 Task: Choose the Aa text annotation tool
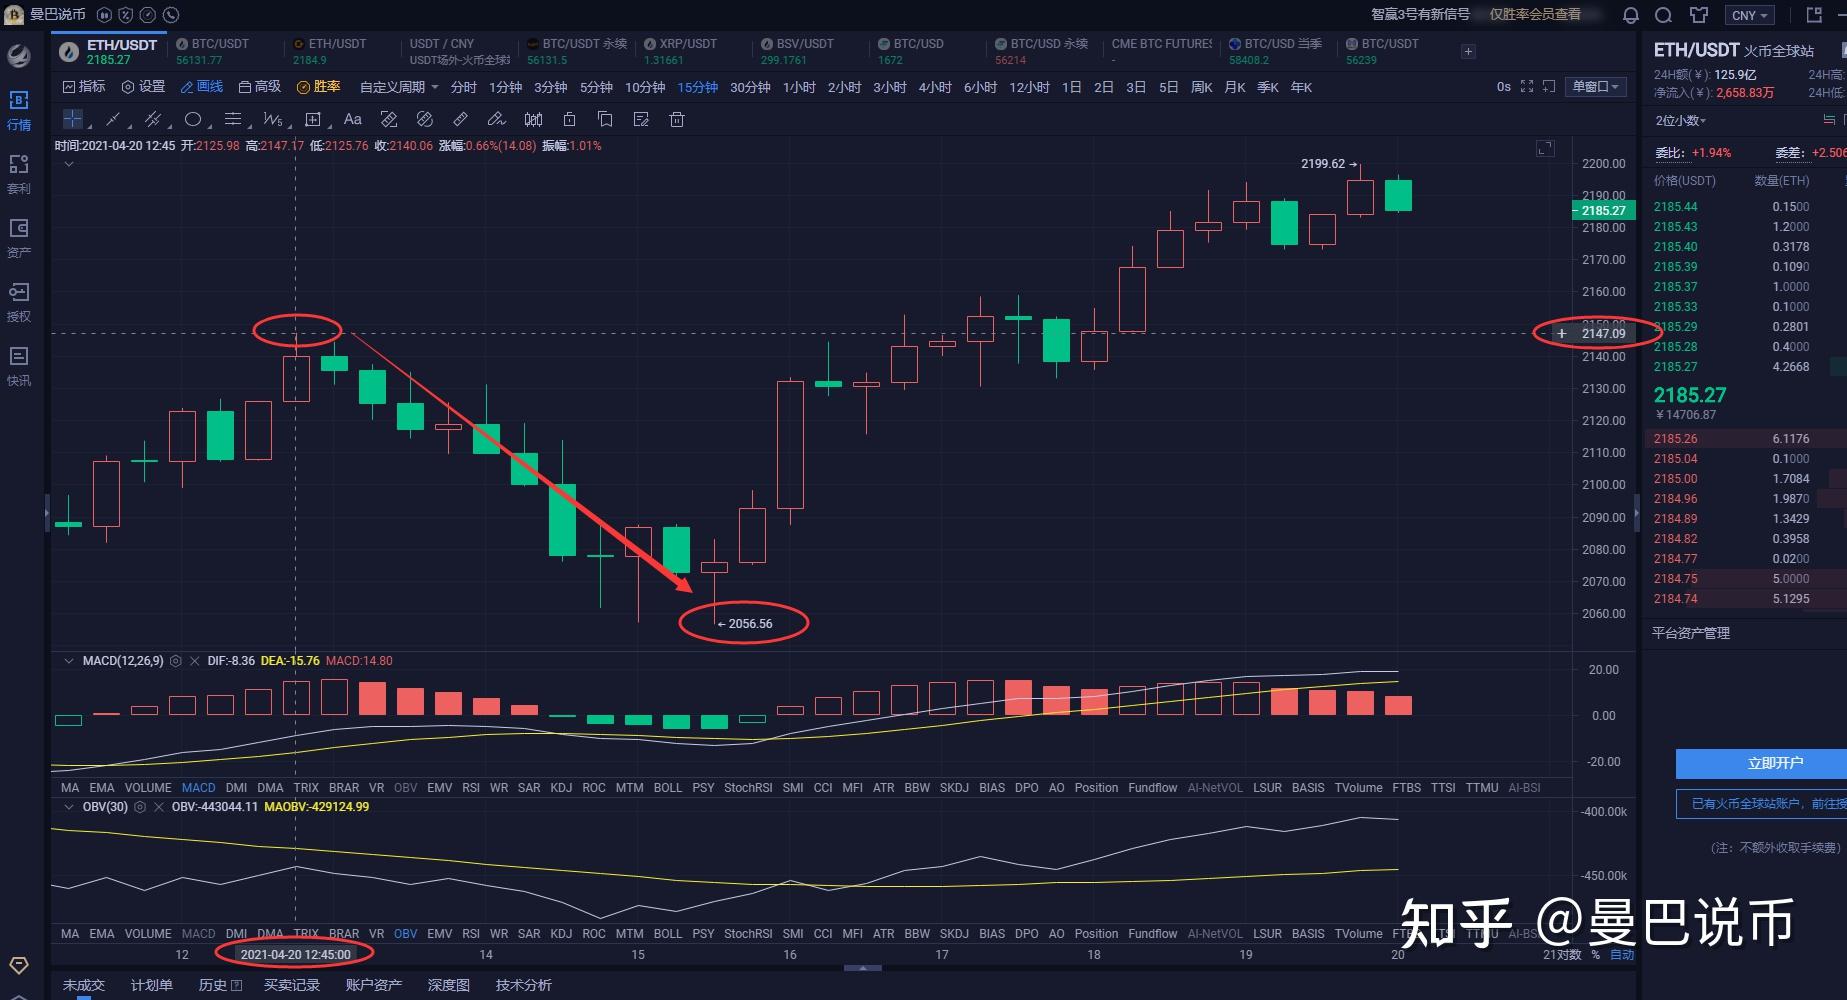pos(352,119)
